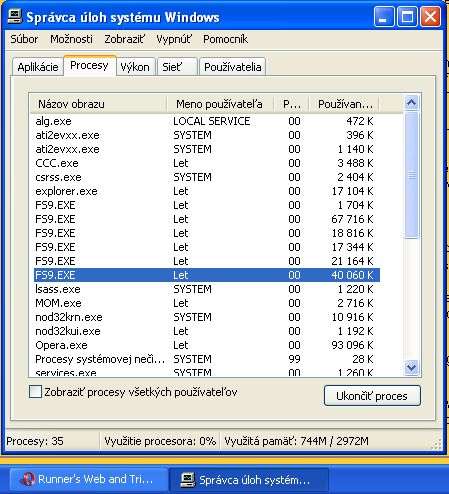Select the Opera.exe process
This screenshot has height=494, width=449.
[207, 345]
